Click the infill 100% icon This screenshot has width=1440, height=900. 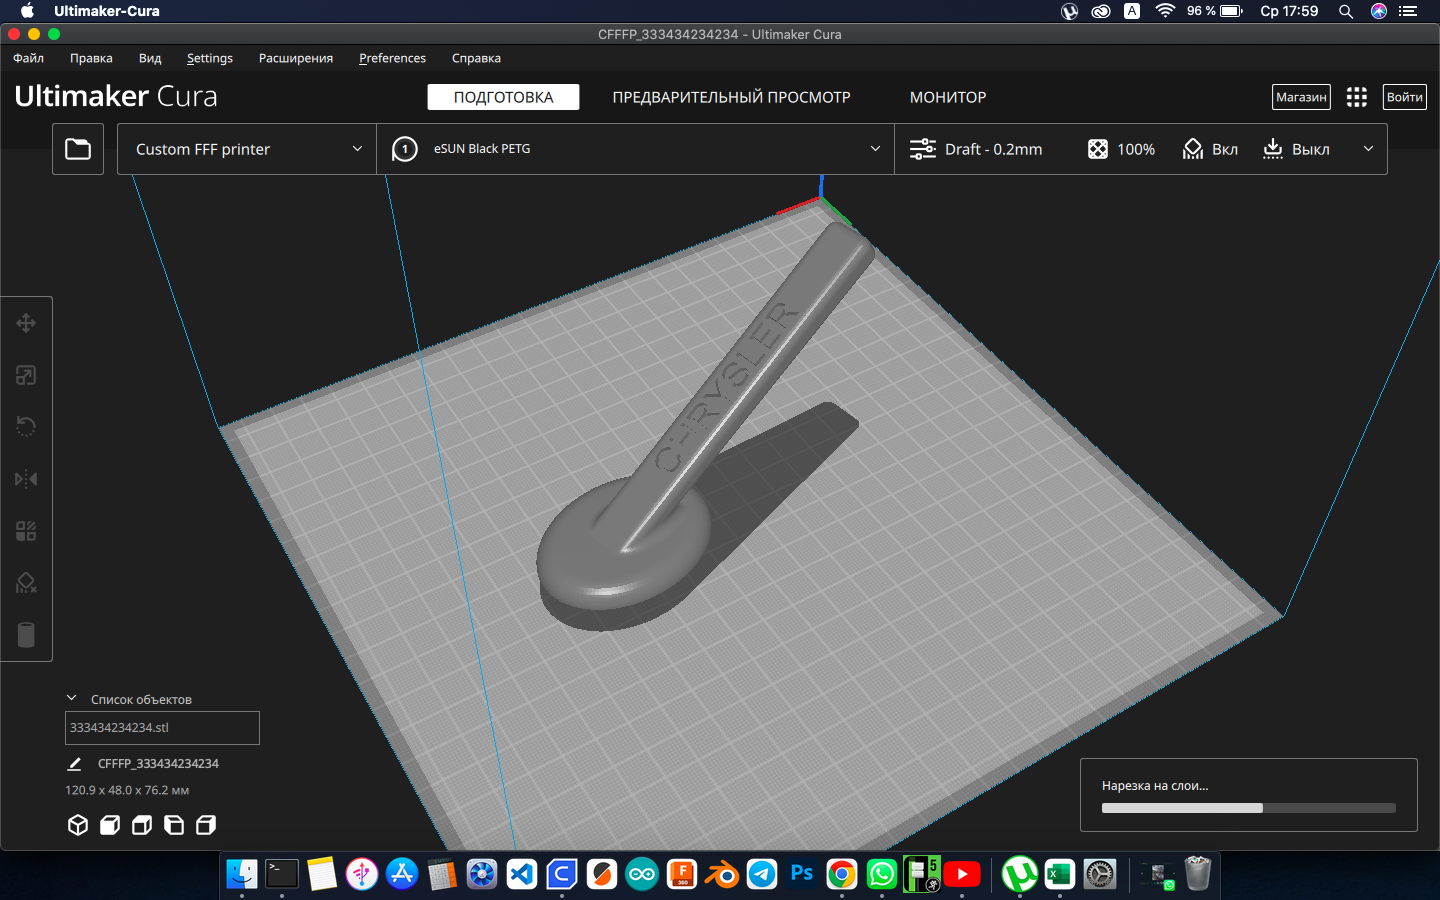[1098, 149]
